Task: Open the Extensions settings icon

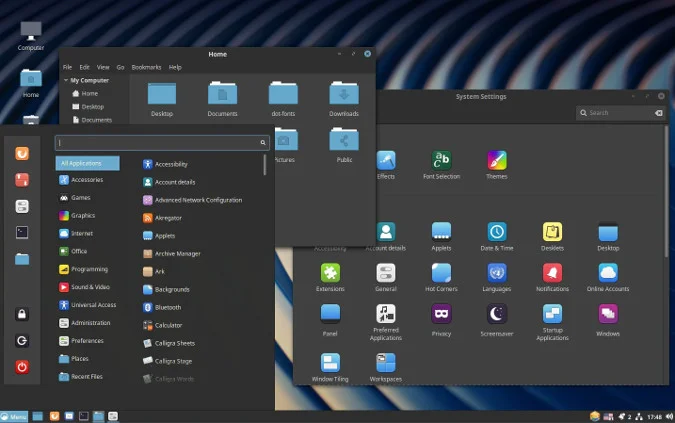Action: (x=330, y=273)
